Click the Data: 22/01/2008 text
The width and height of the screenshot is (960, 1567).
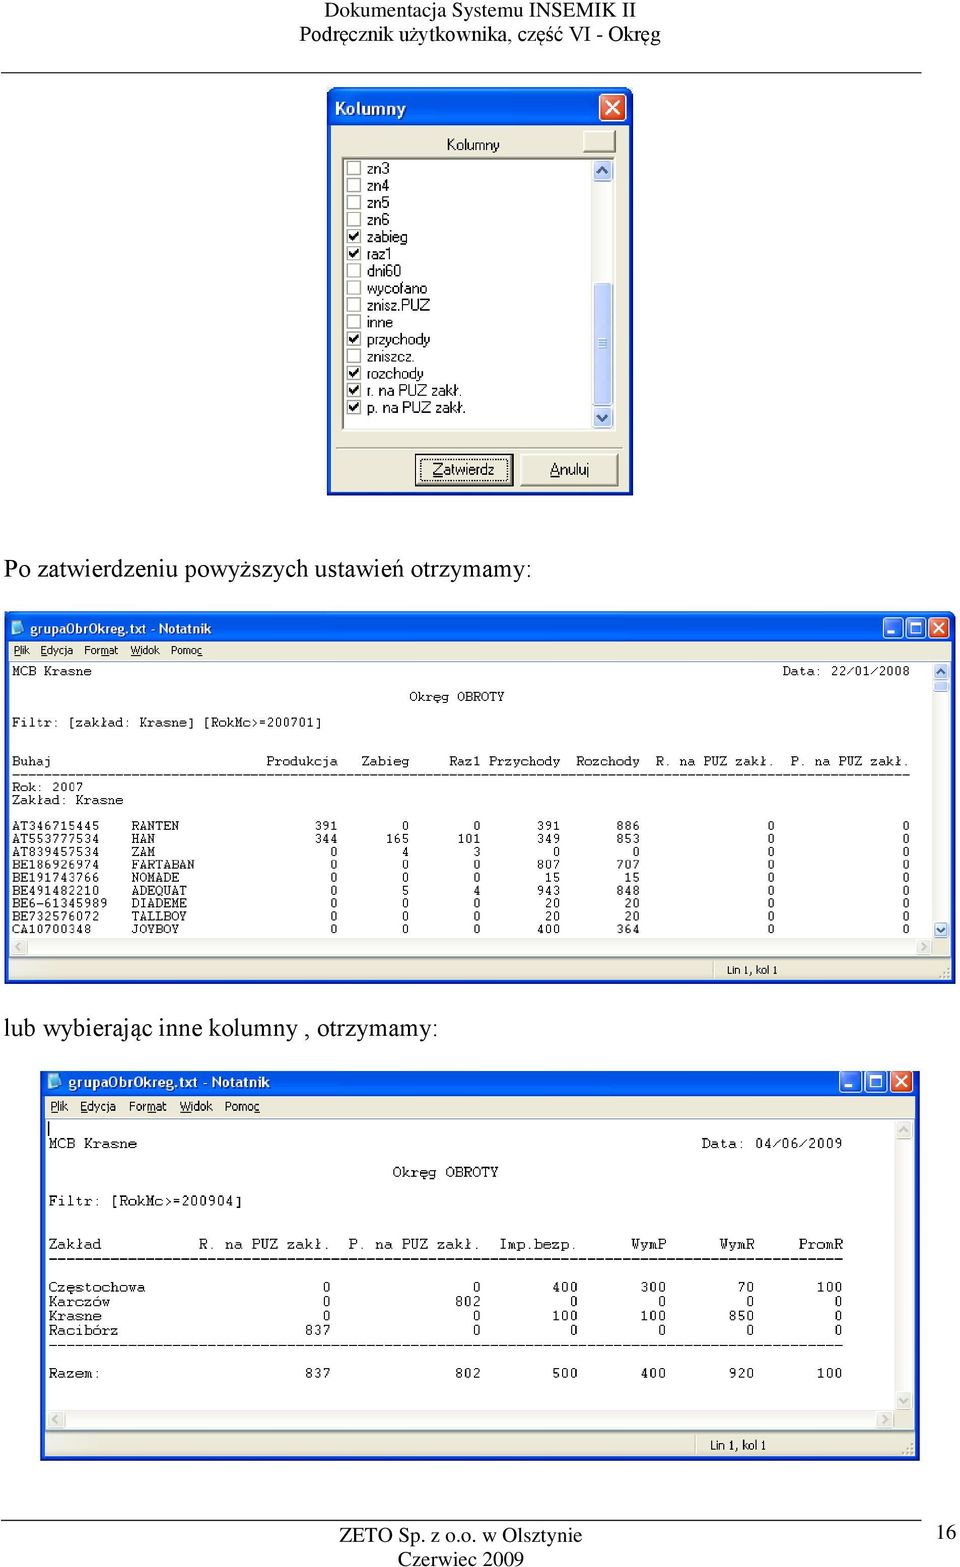click(846, 671)
